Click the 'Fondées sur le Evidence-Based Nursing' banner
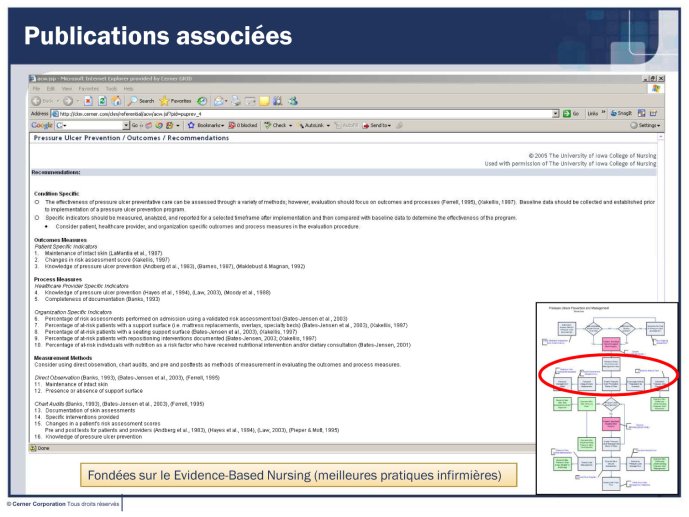The image size is (689, 517). pos(298,475)
